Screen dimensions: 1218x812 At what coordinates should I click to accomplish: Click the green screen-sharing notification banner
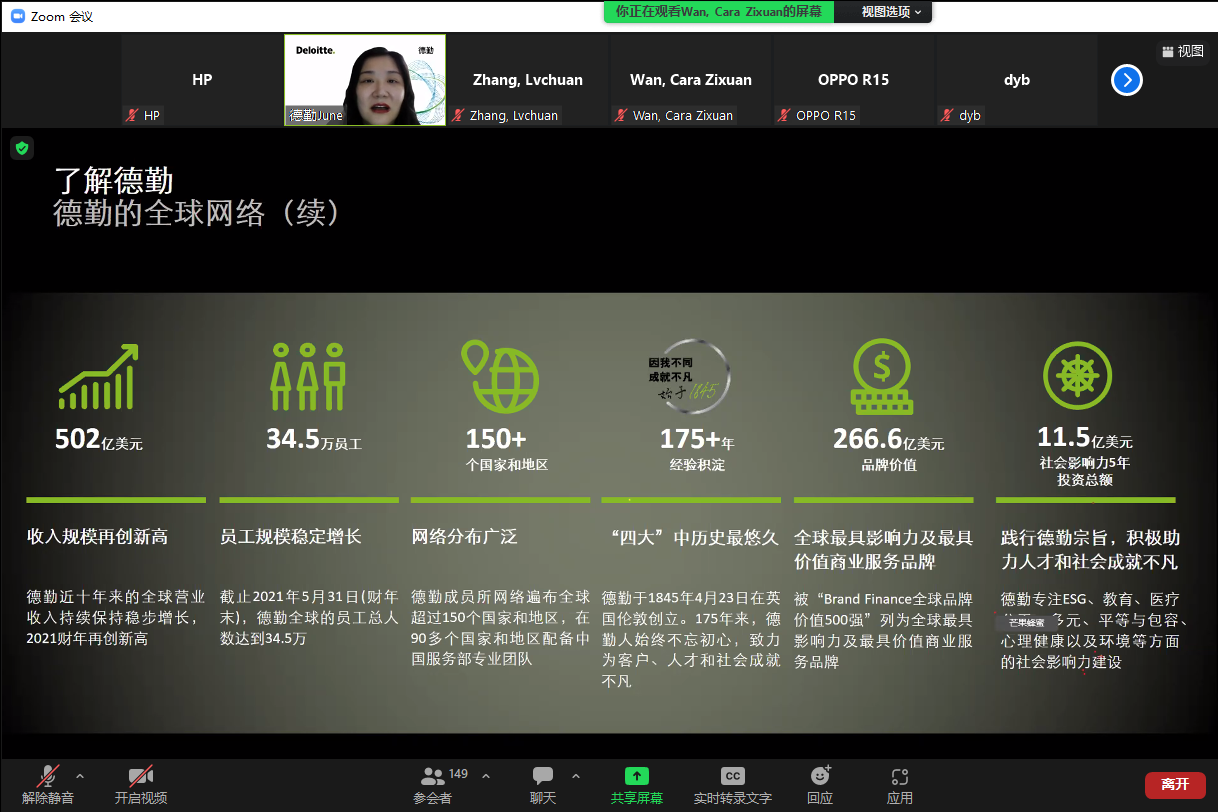click(718, 12)
